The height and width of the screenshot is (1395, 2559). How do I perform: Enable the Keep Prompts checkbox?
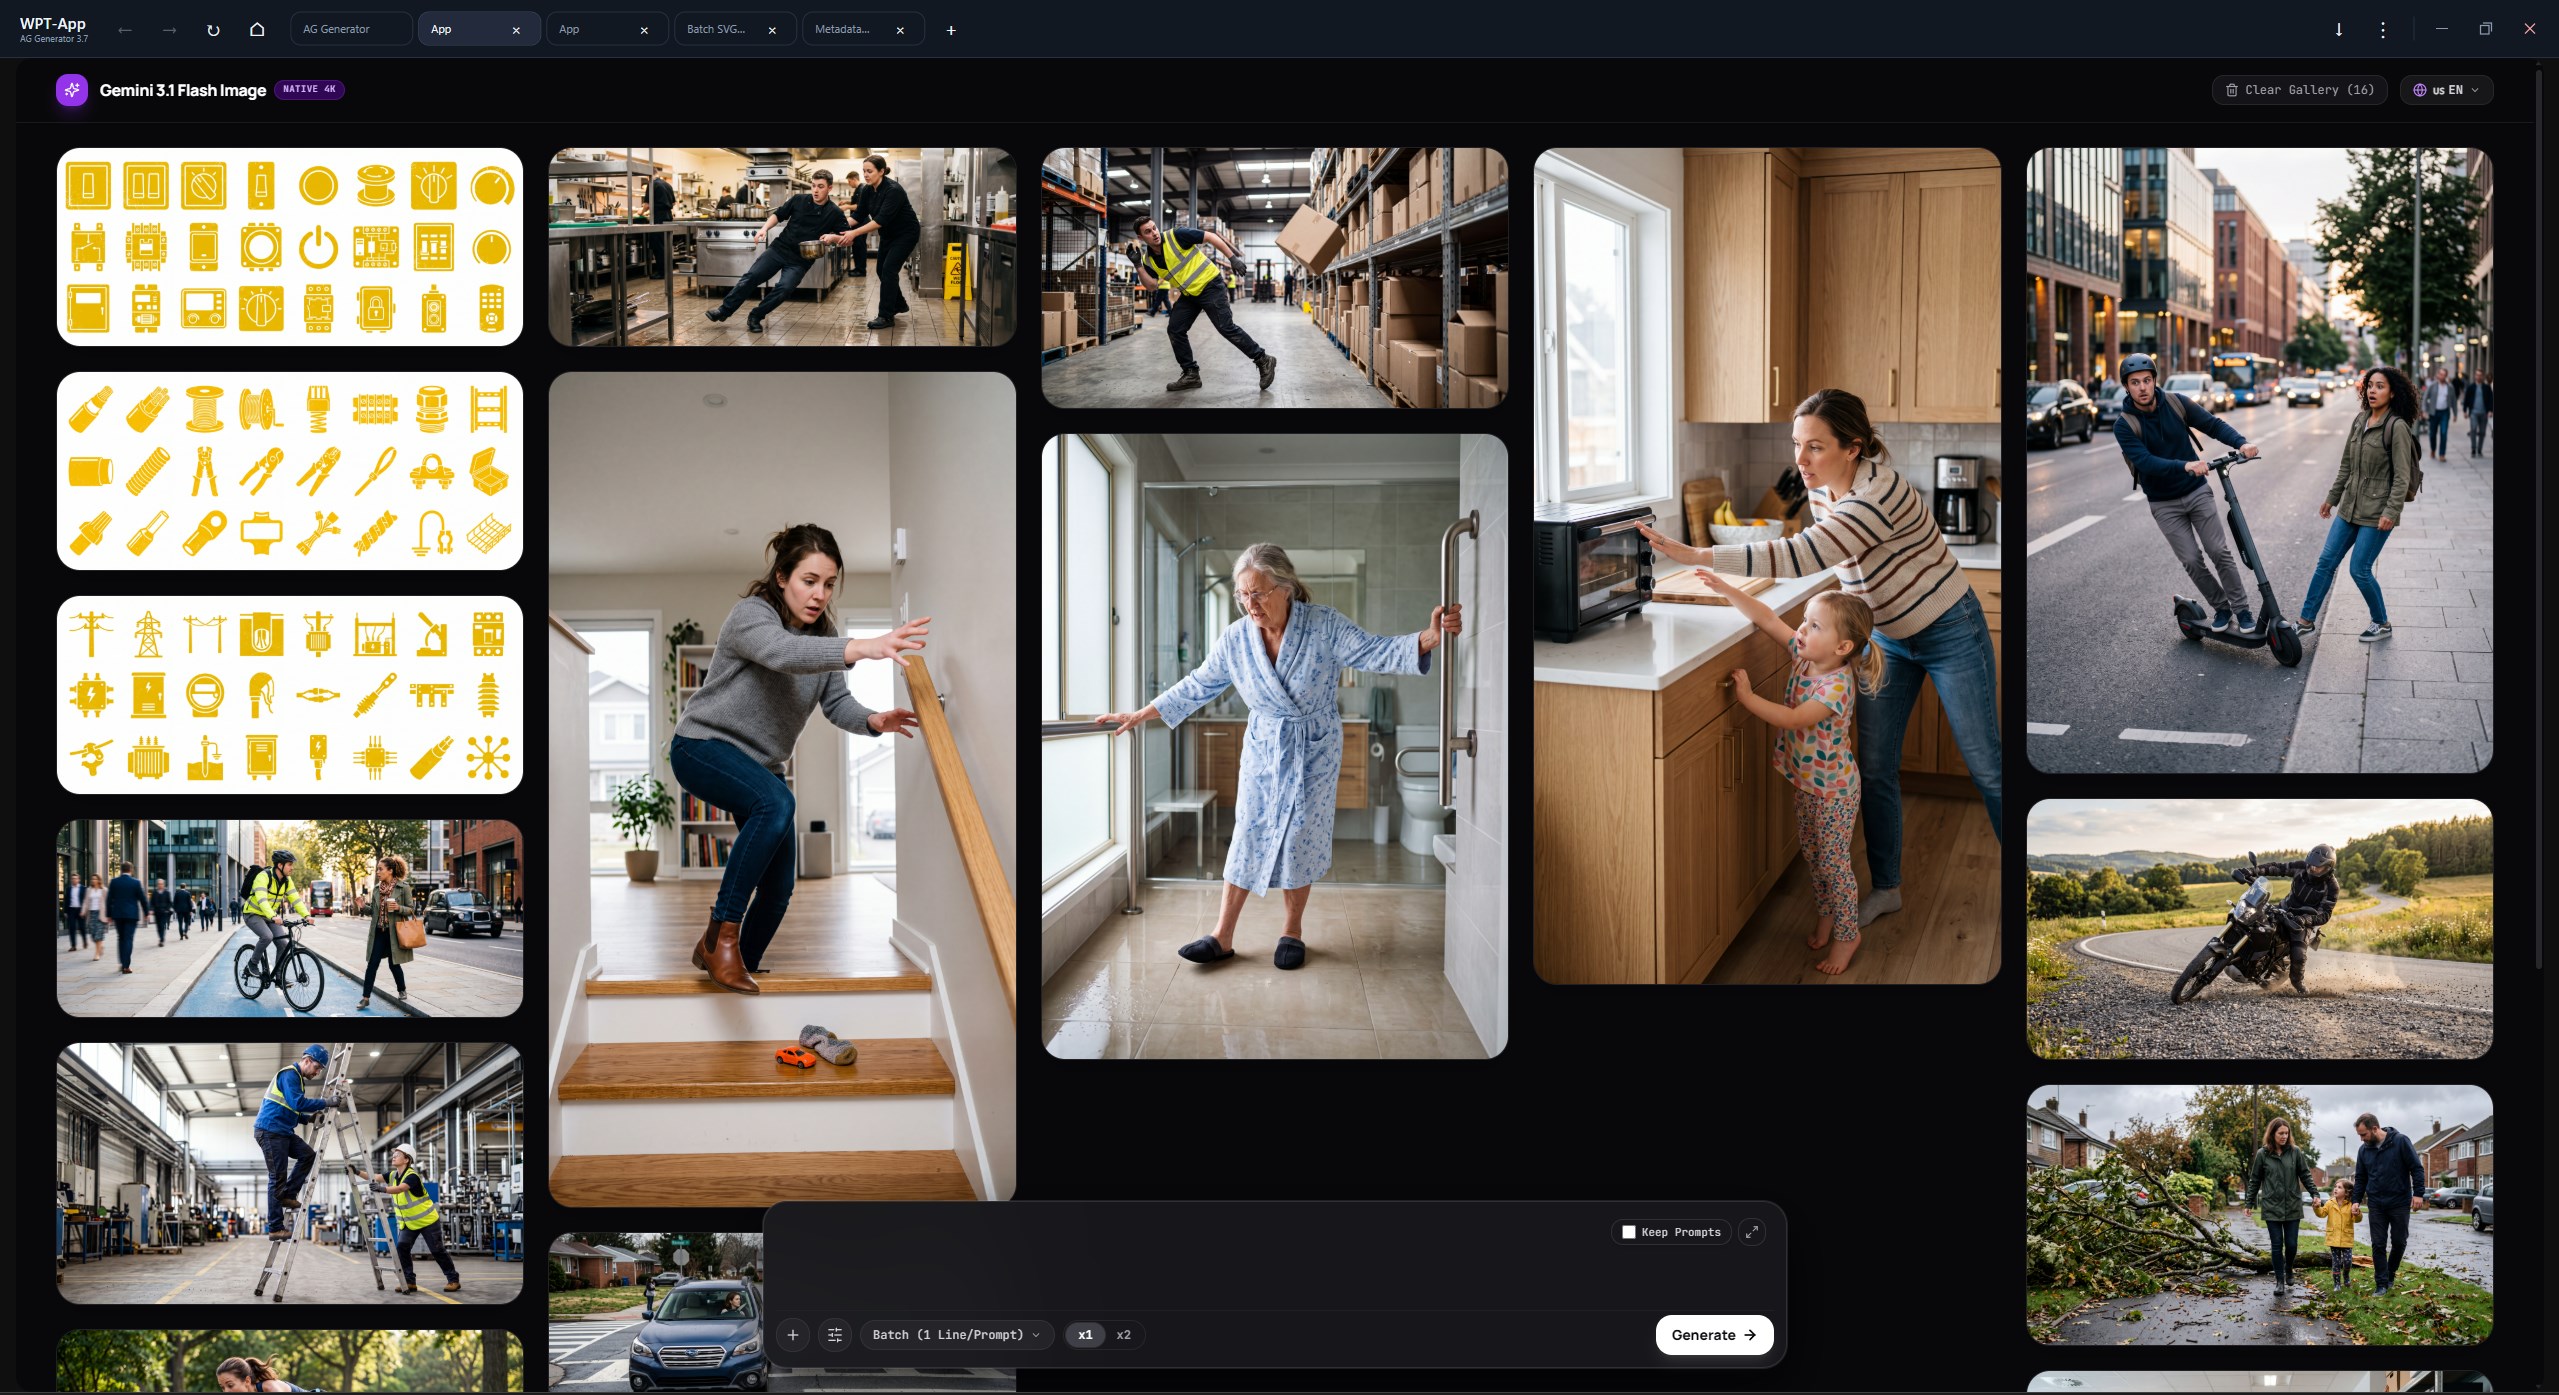pos(1629,1232)
